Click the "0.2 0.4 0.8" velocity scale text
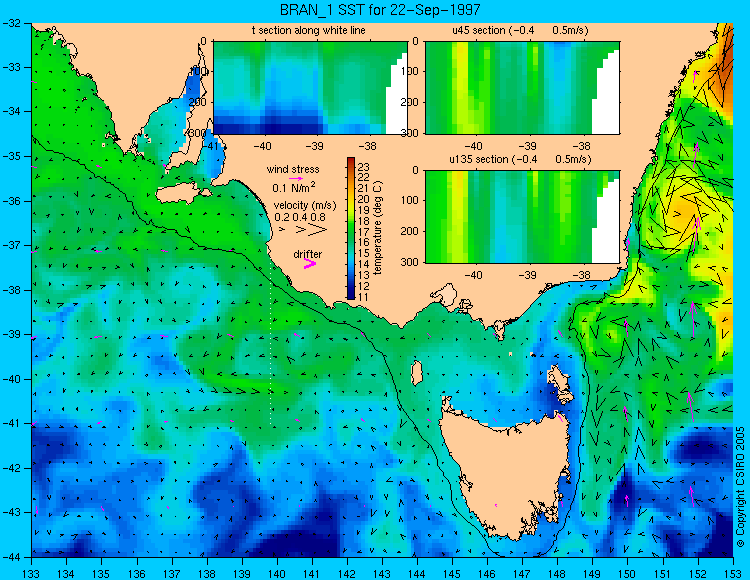The height and width of the screenshot is (580, 750). coord(300,217)
